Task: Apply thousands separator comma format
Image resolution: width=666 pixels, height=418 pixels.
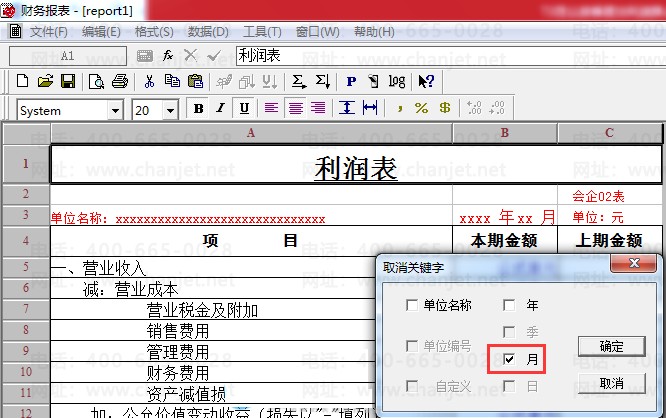Action: [x=400, y=108]
